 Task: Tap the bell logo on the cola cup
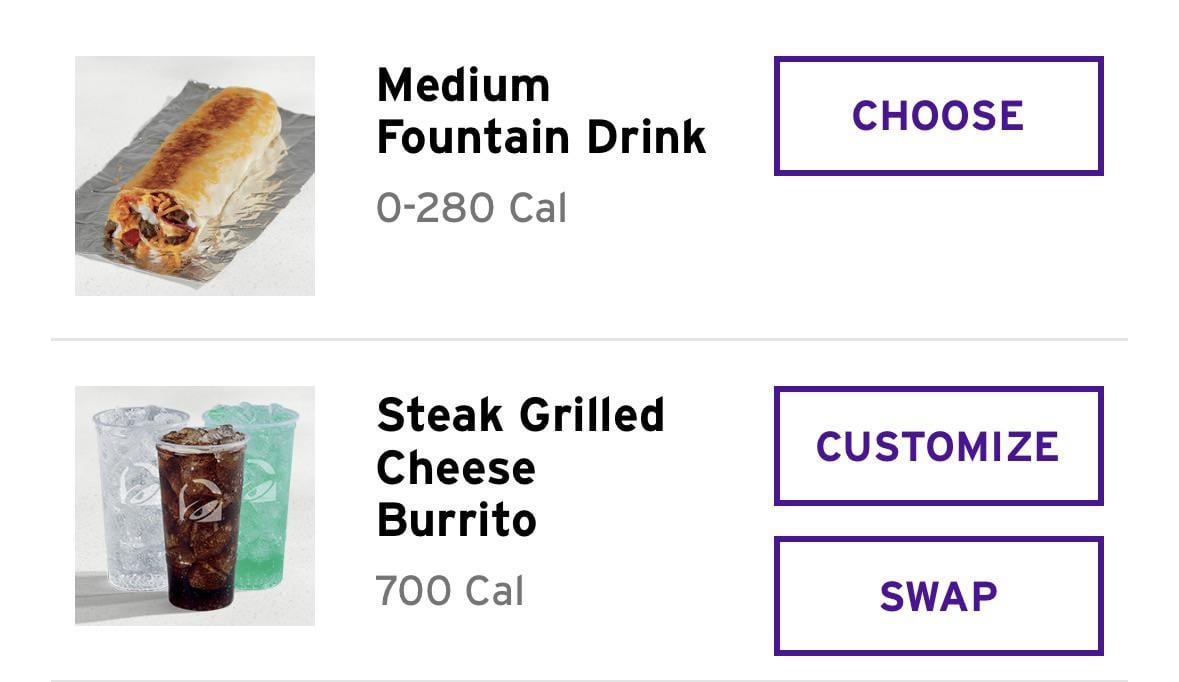coord(199,501)
